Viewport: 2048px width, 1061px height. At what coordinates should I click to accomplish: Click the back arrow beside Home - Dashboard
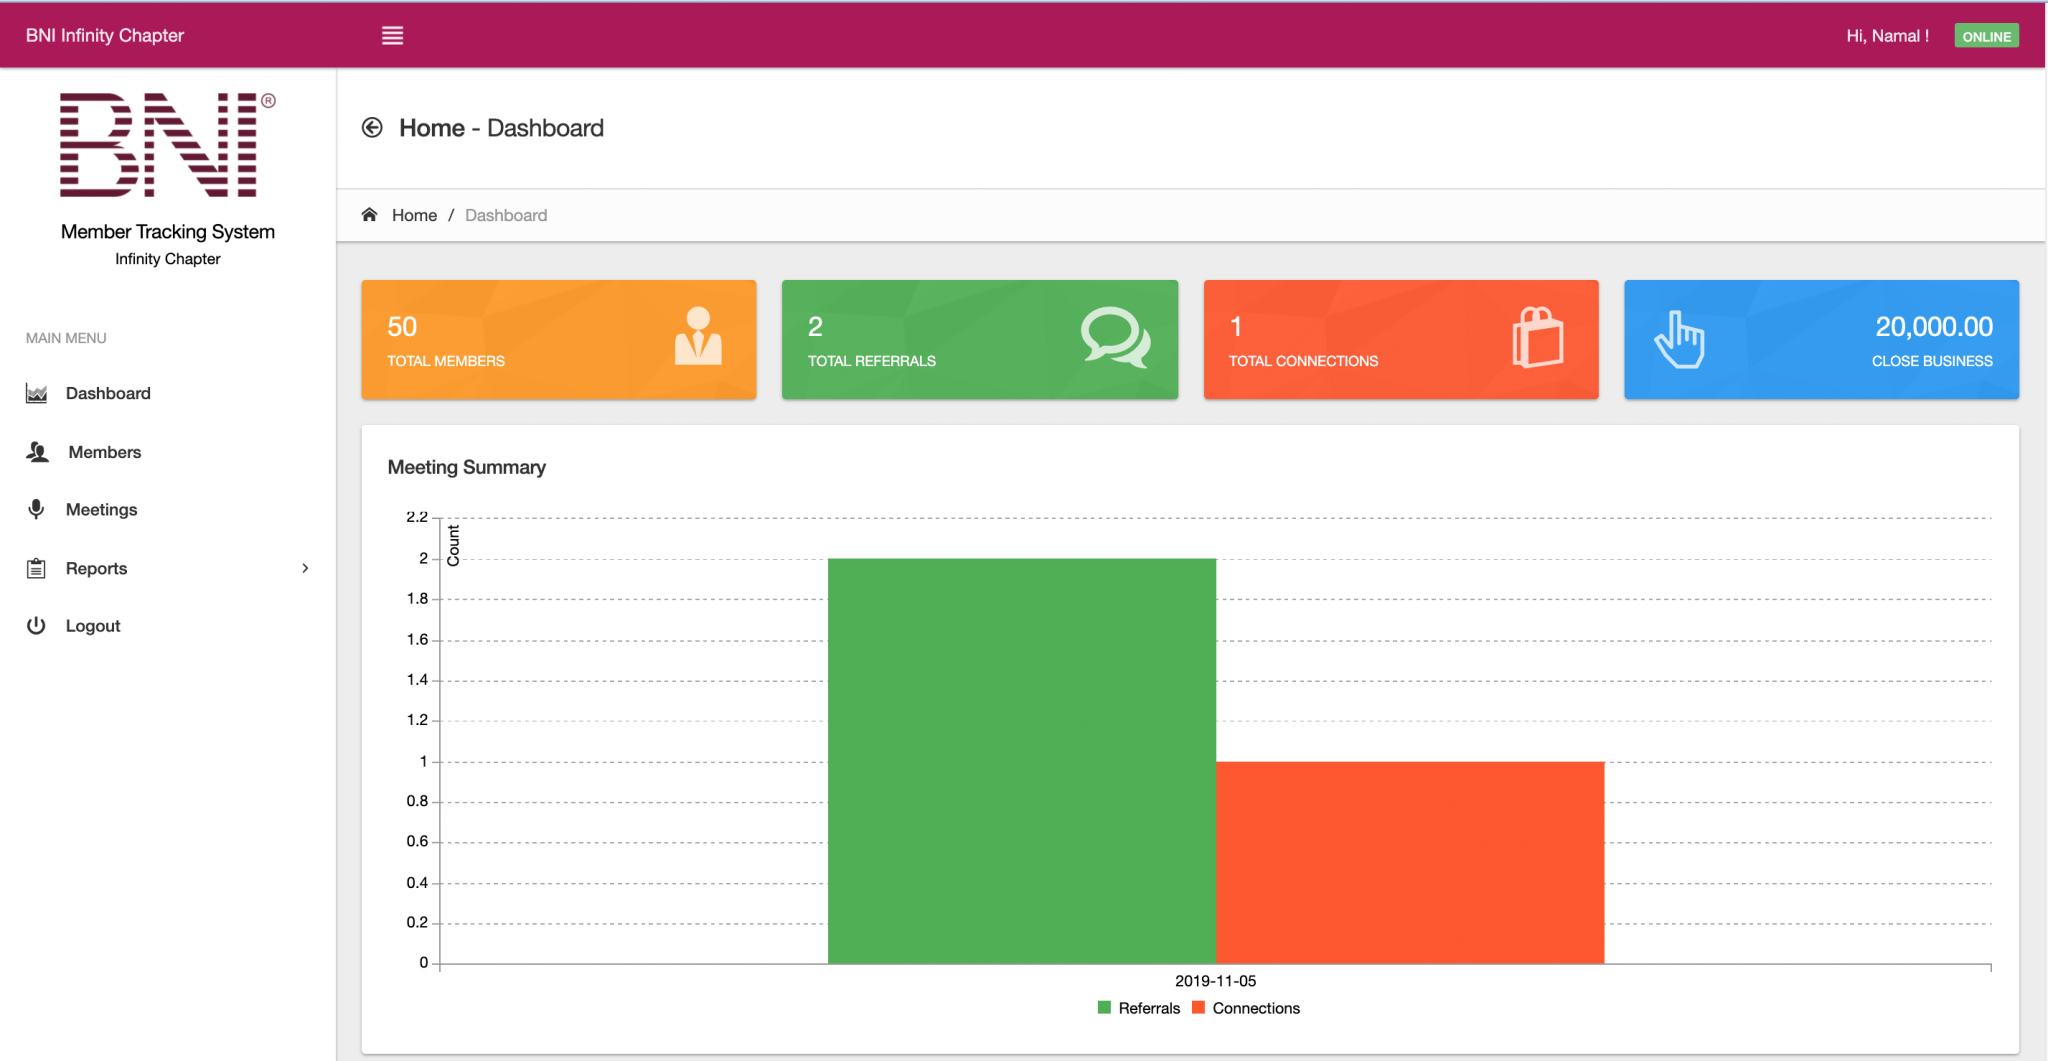pyautogui.click(x=372, y=128)
